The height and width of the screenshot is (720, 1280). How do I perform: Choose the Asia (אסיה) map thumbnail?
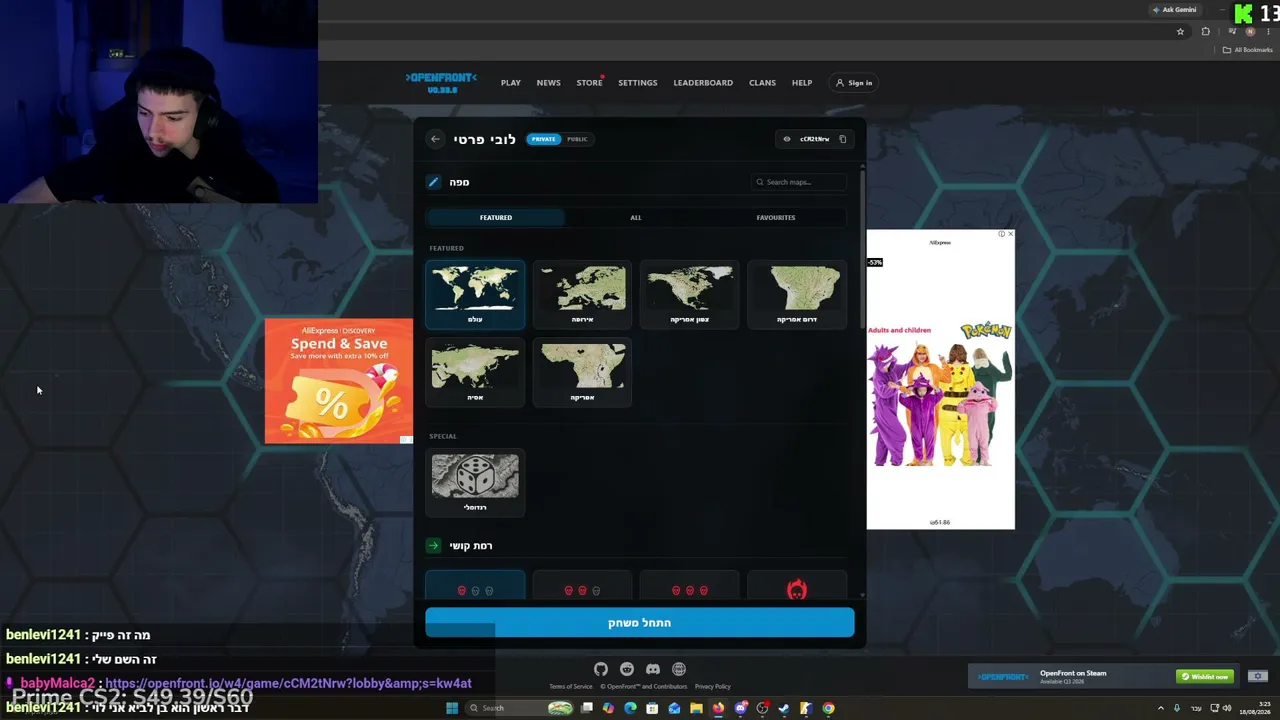475,372
